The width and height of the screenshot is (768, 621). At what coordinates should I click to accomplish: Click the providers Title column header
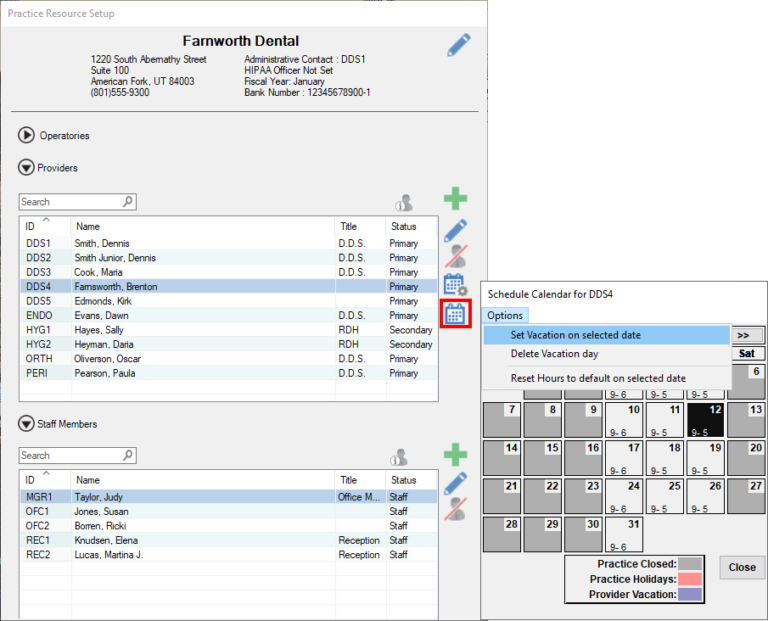pyautogui.click(x=360, y=226)
